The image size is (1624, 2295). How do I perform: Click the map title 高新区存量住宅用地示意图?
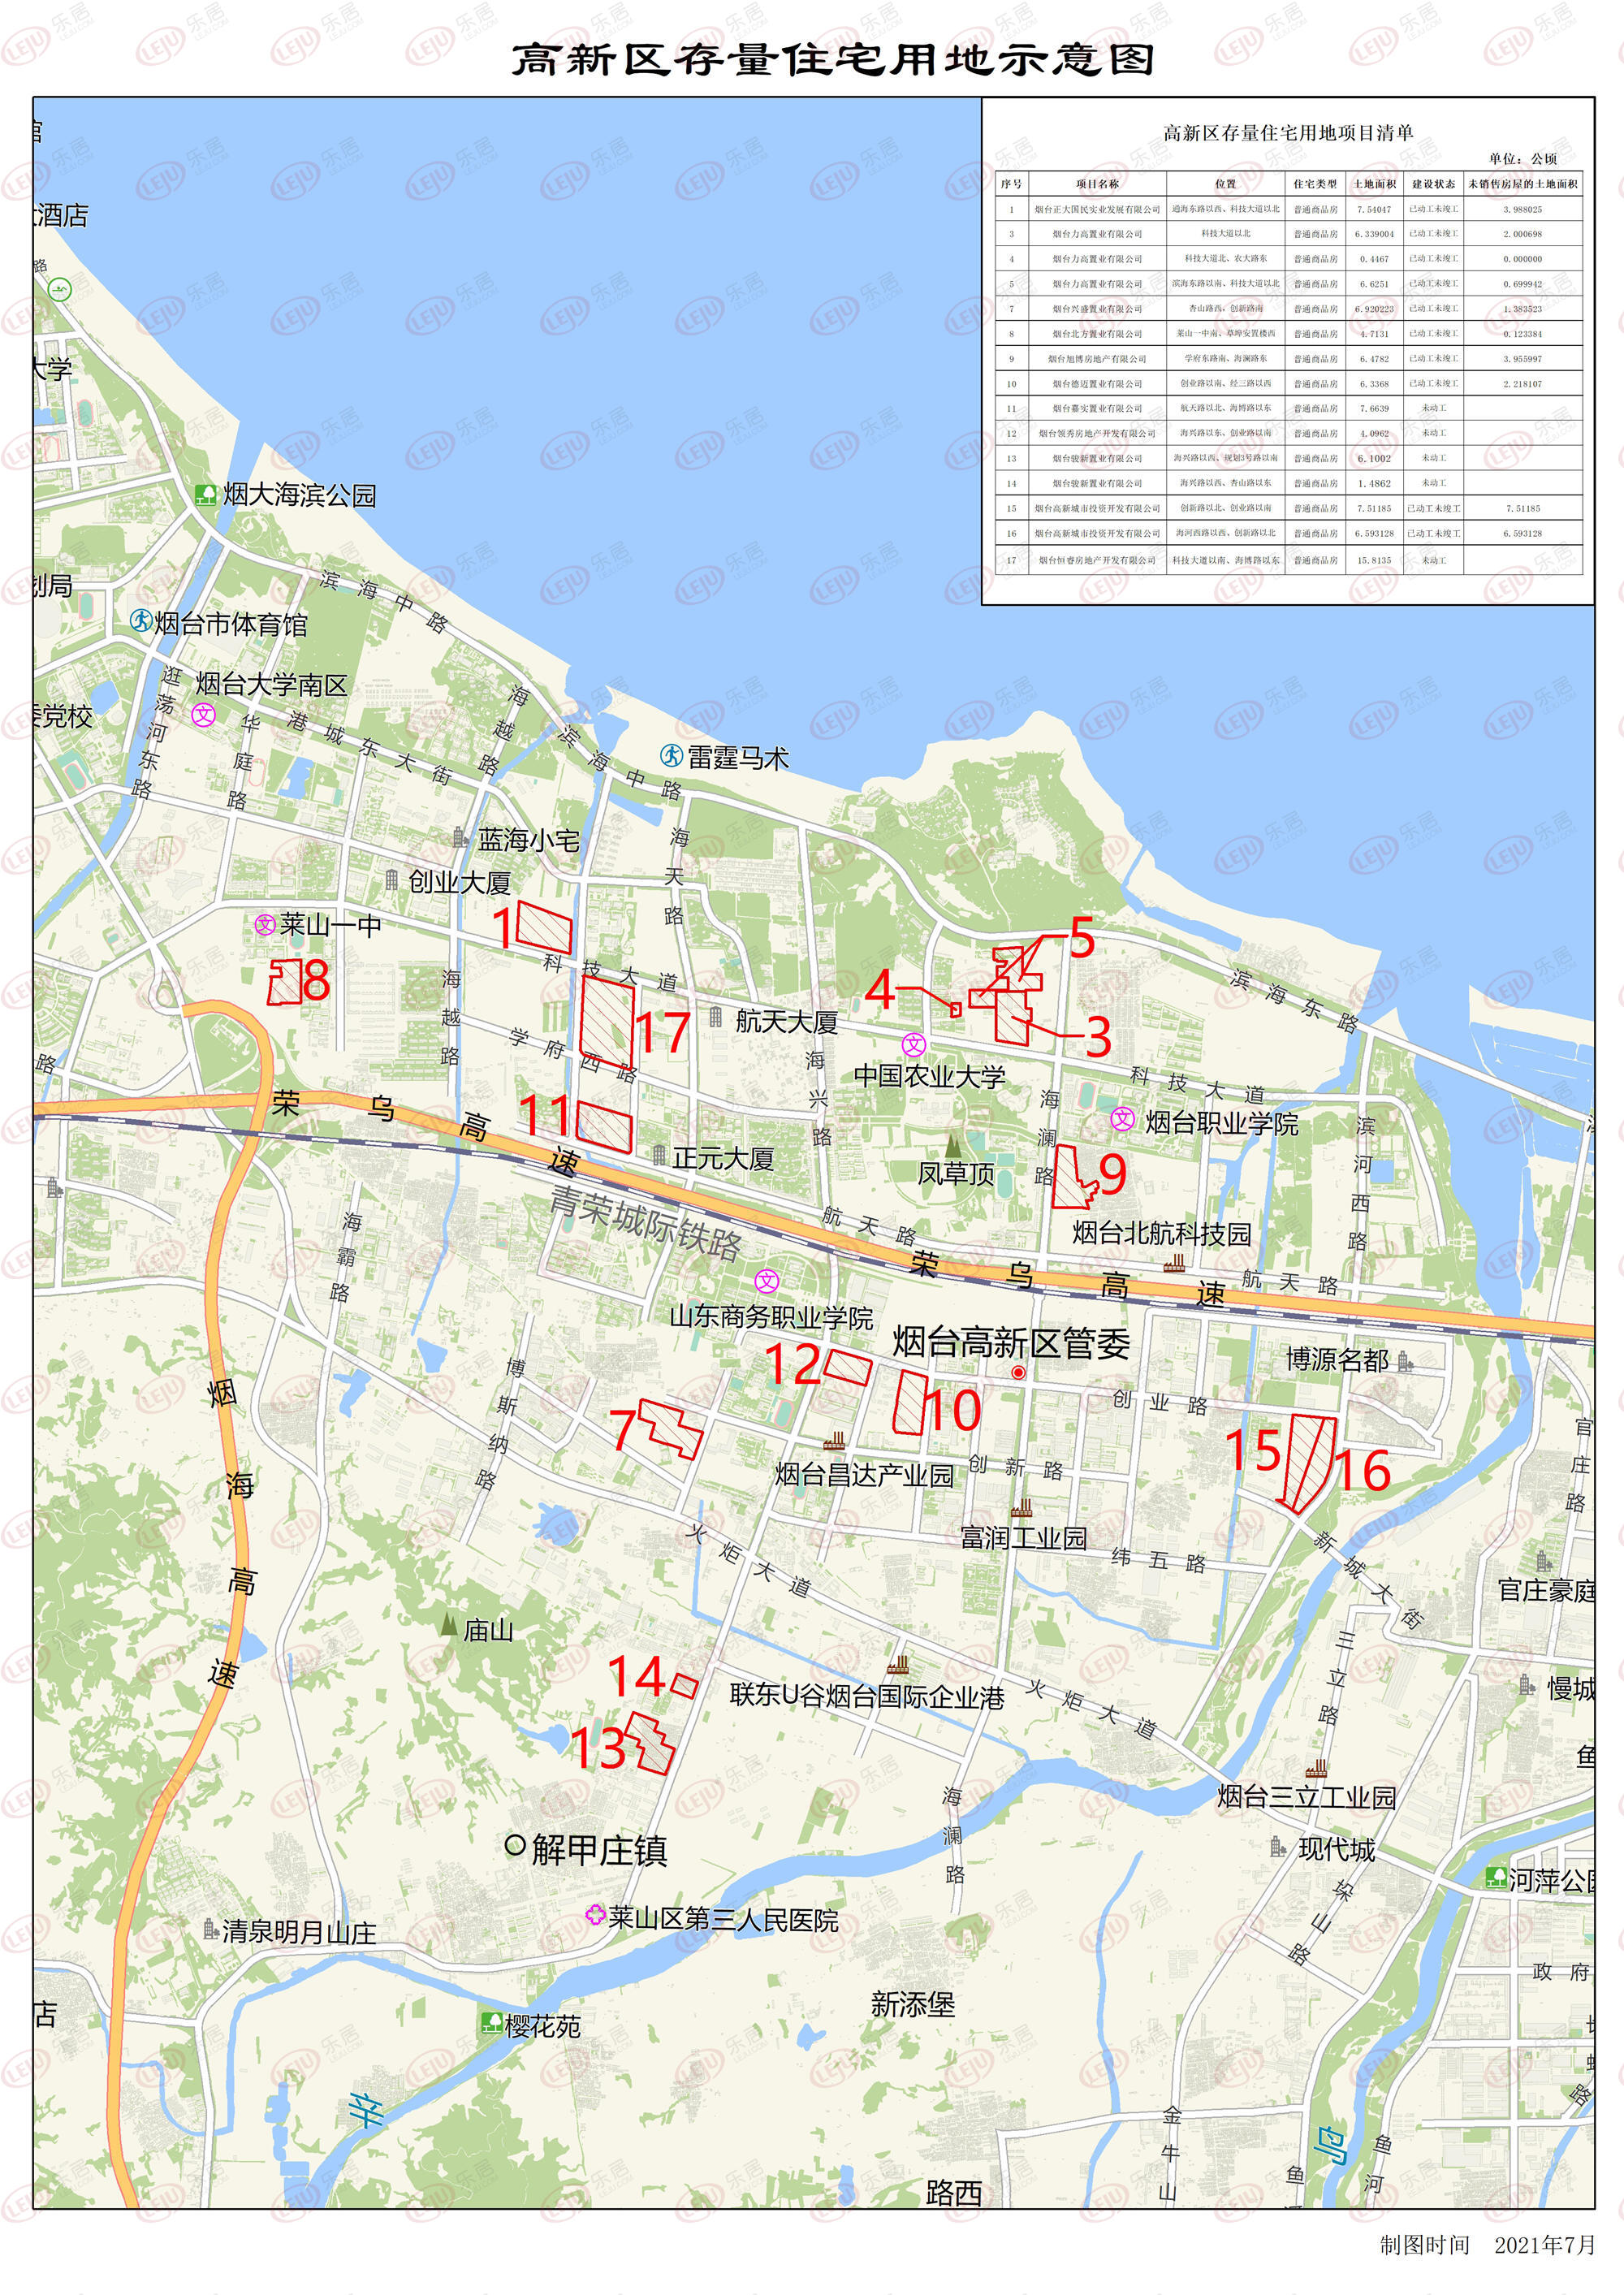[x=834, y=60]
